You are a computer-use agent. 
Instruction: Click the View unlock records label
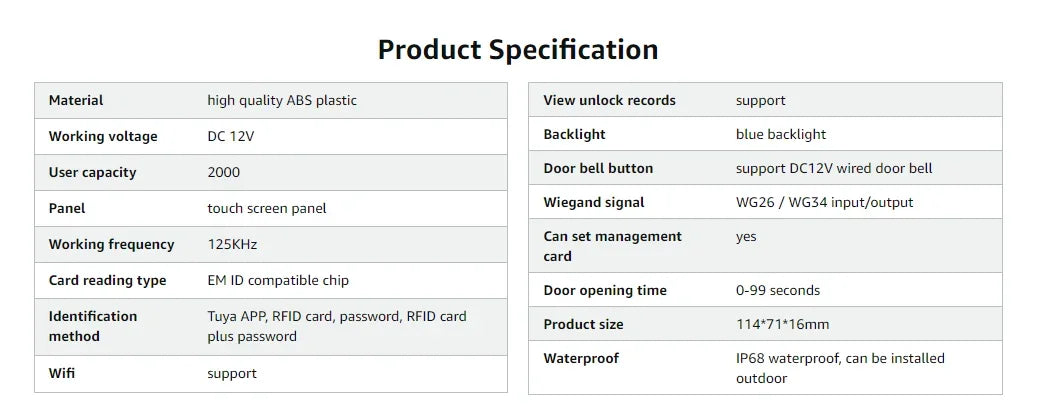609,100
